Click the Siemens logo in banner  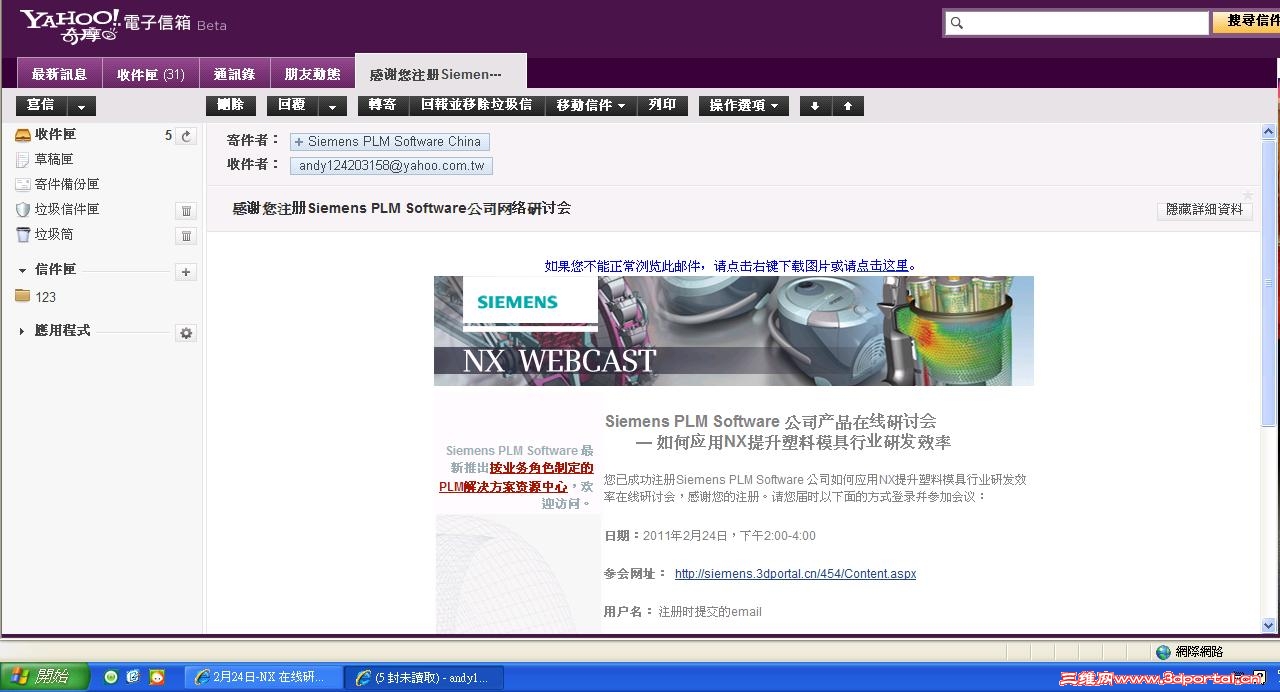517,302
